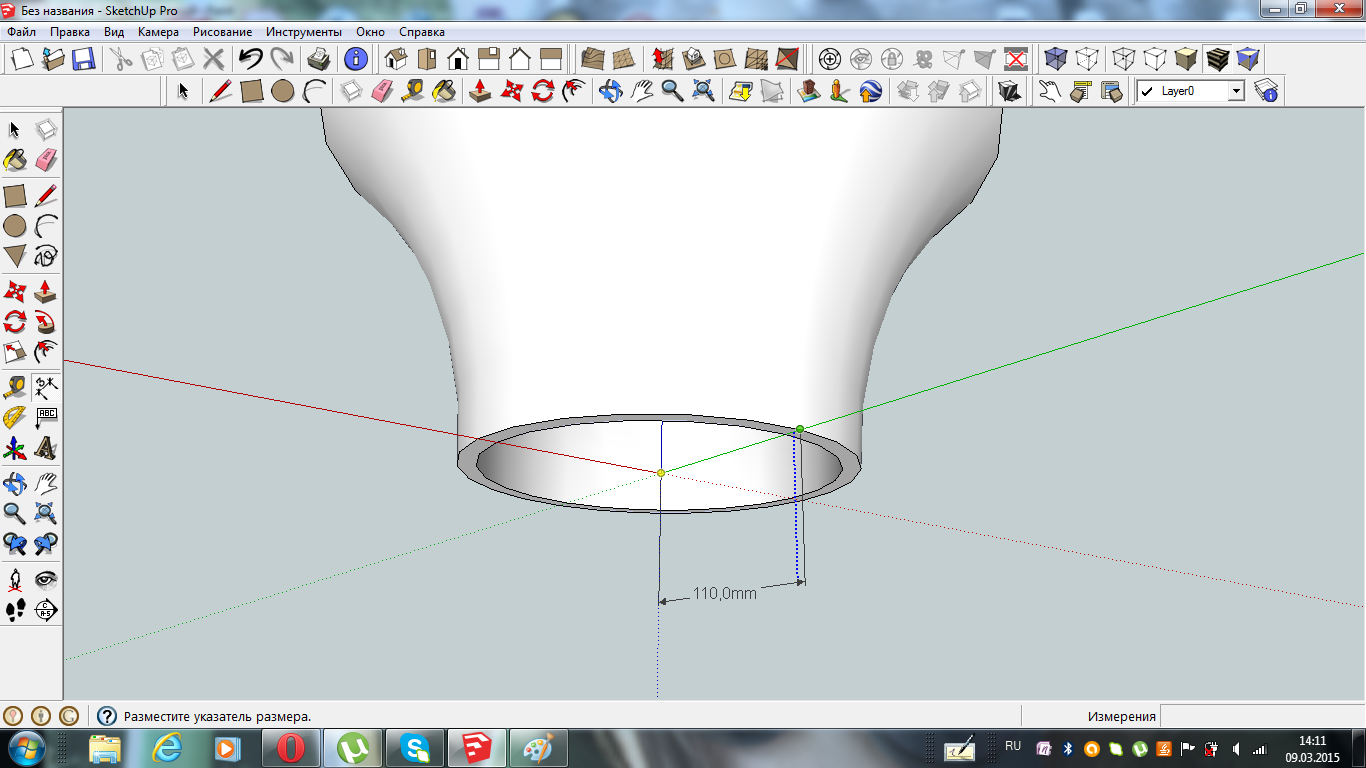The height and width of the screenshot is (768, 1366).
Task: Open Opera from the Windows taskbar
Action: (291, 748)
